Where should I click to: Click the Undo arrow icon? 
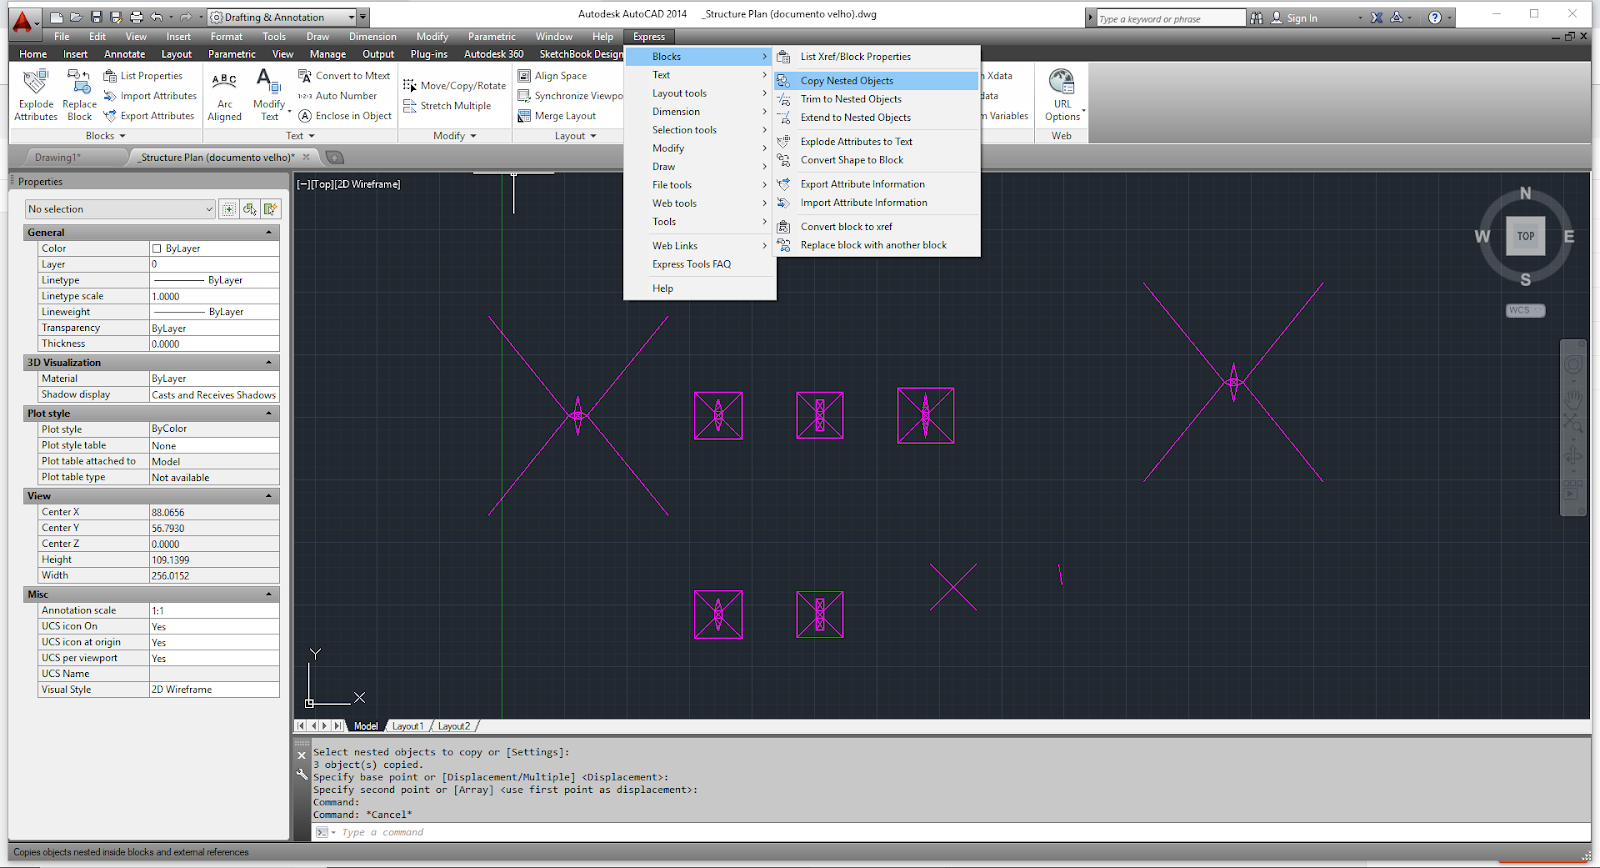click(x=157, y=17)
